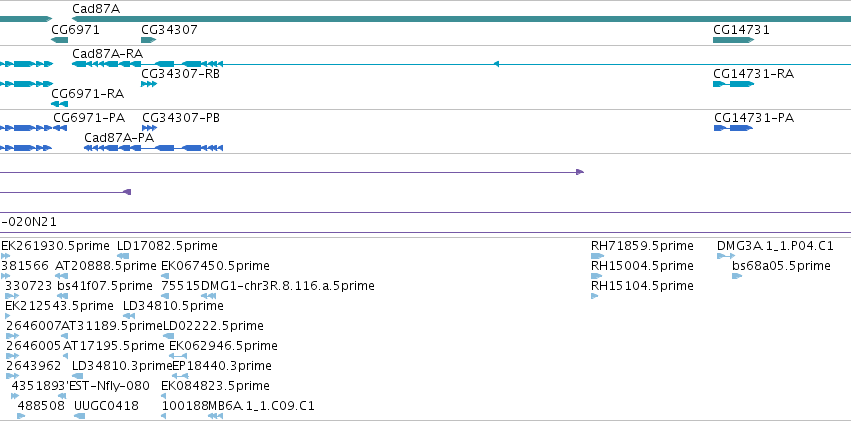Click the CG14731-RA transcript glyph
The height and width of the screenshot is (421, 851).
(733, 84)
